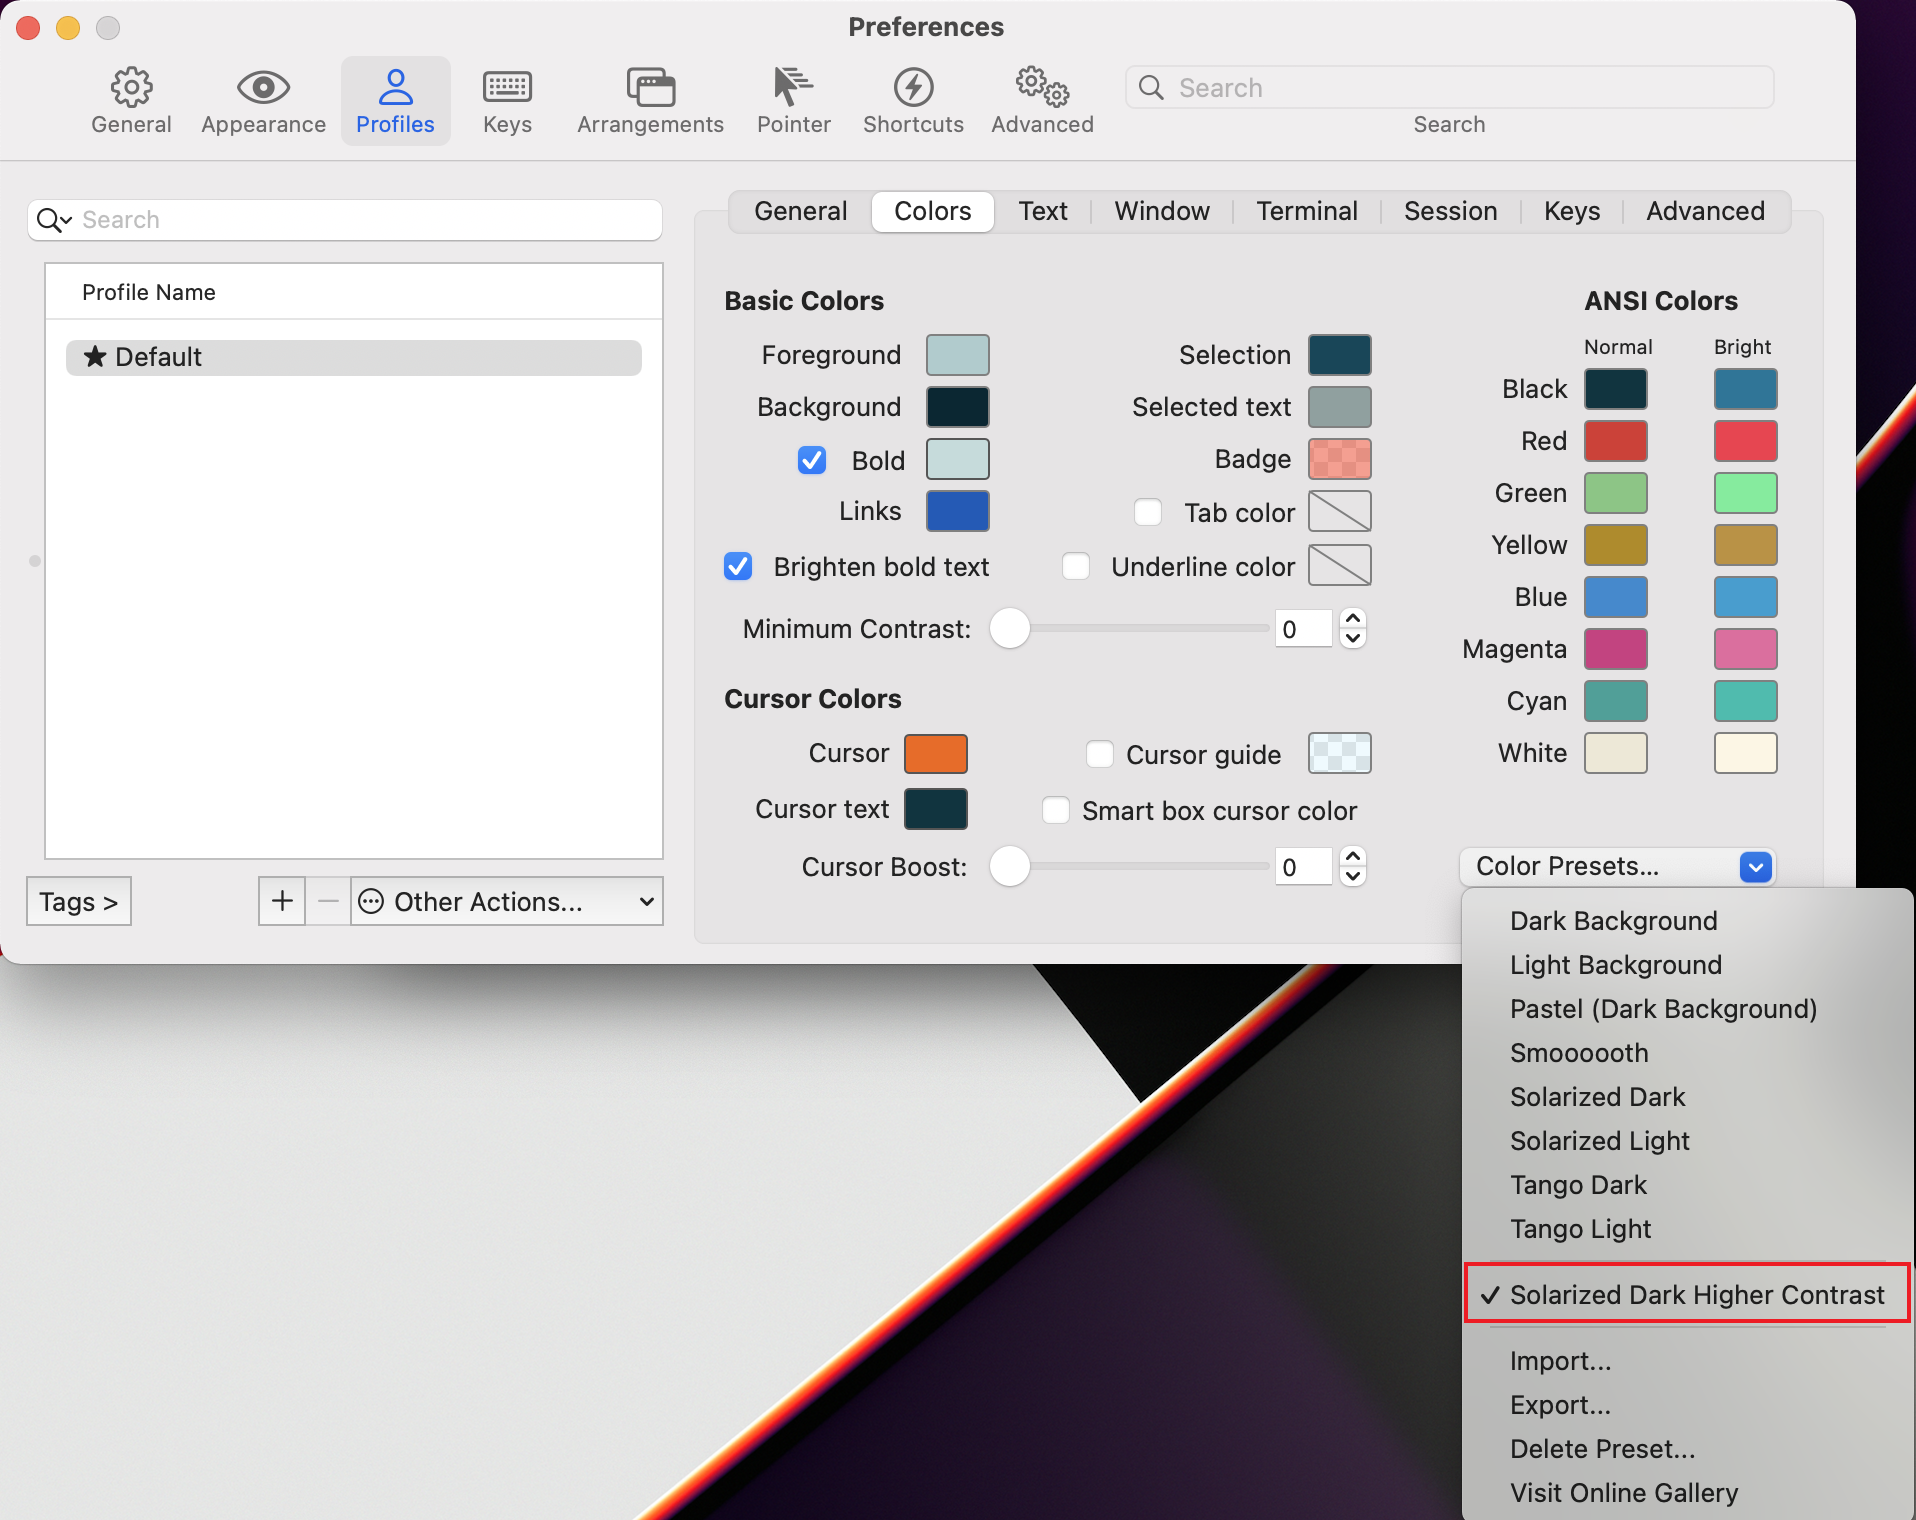Viewport: 1916px width, 1520px height.
Task: Choose Tango Dark preset
Action: pyautogui.click(x=1688, y=1184)
